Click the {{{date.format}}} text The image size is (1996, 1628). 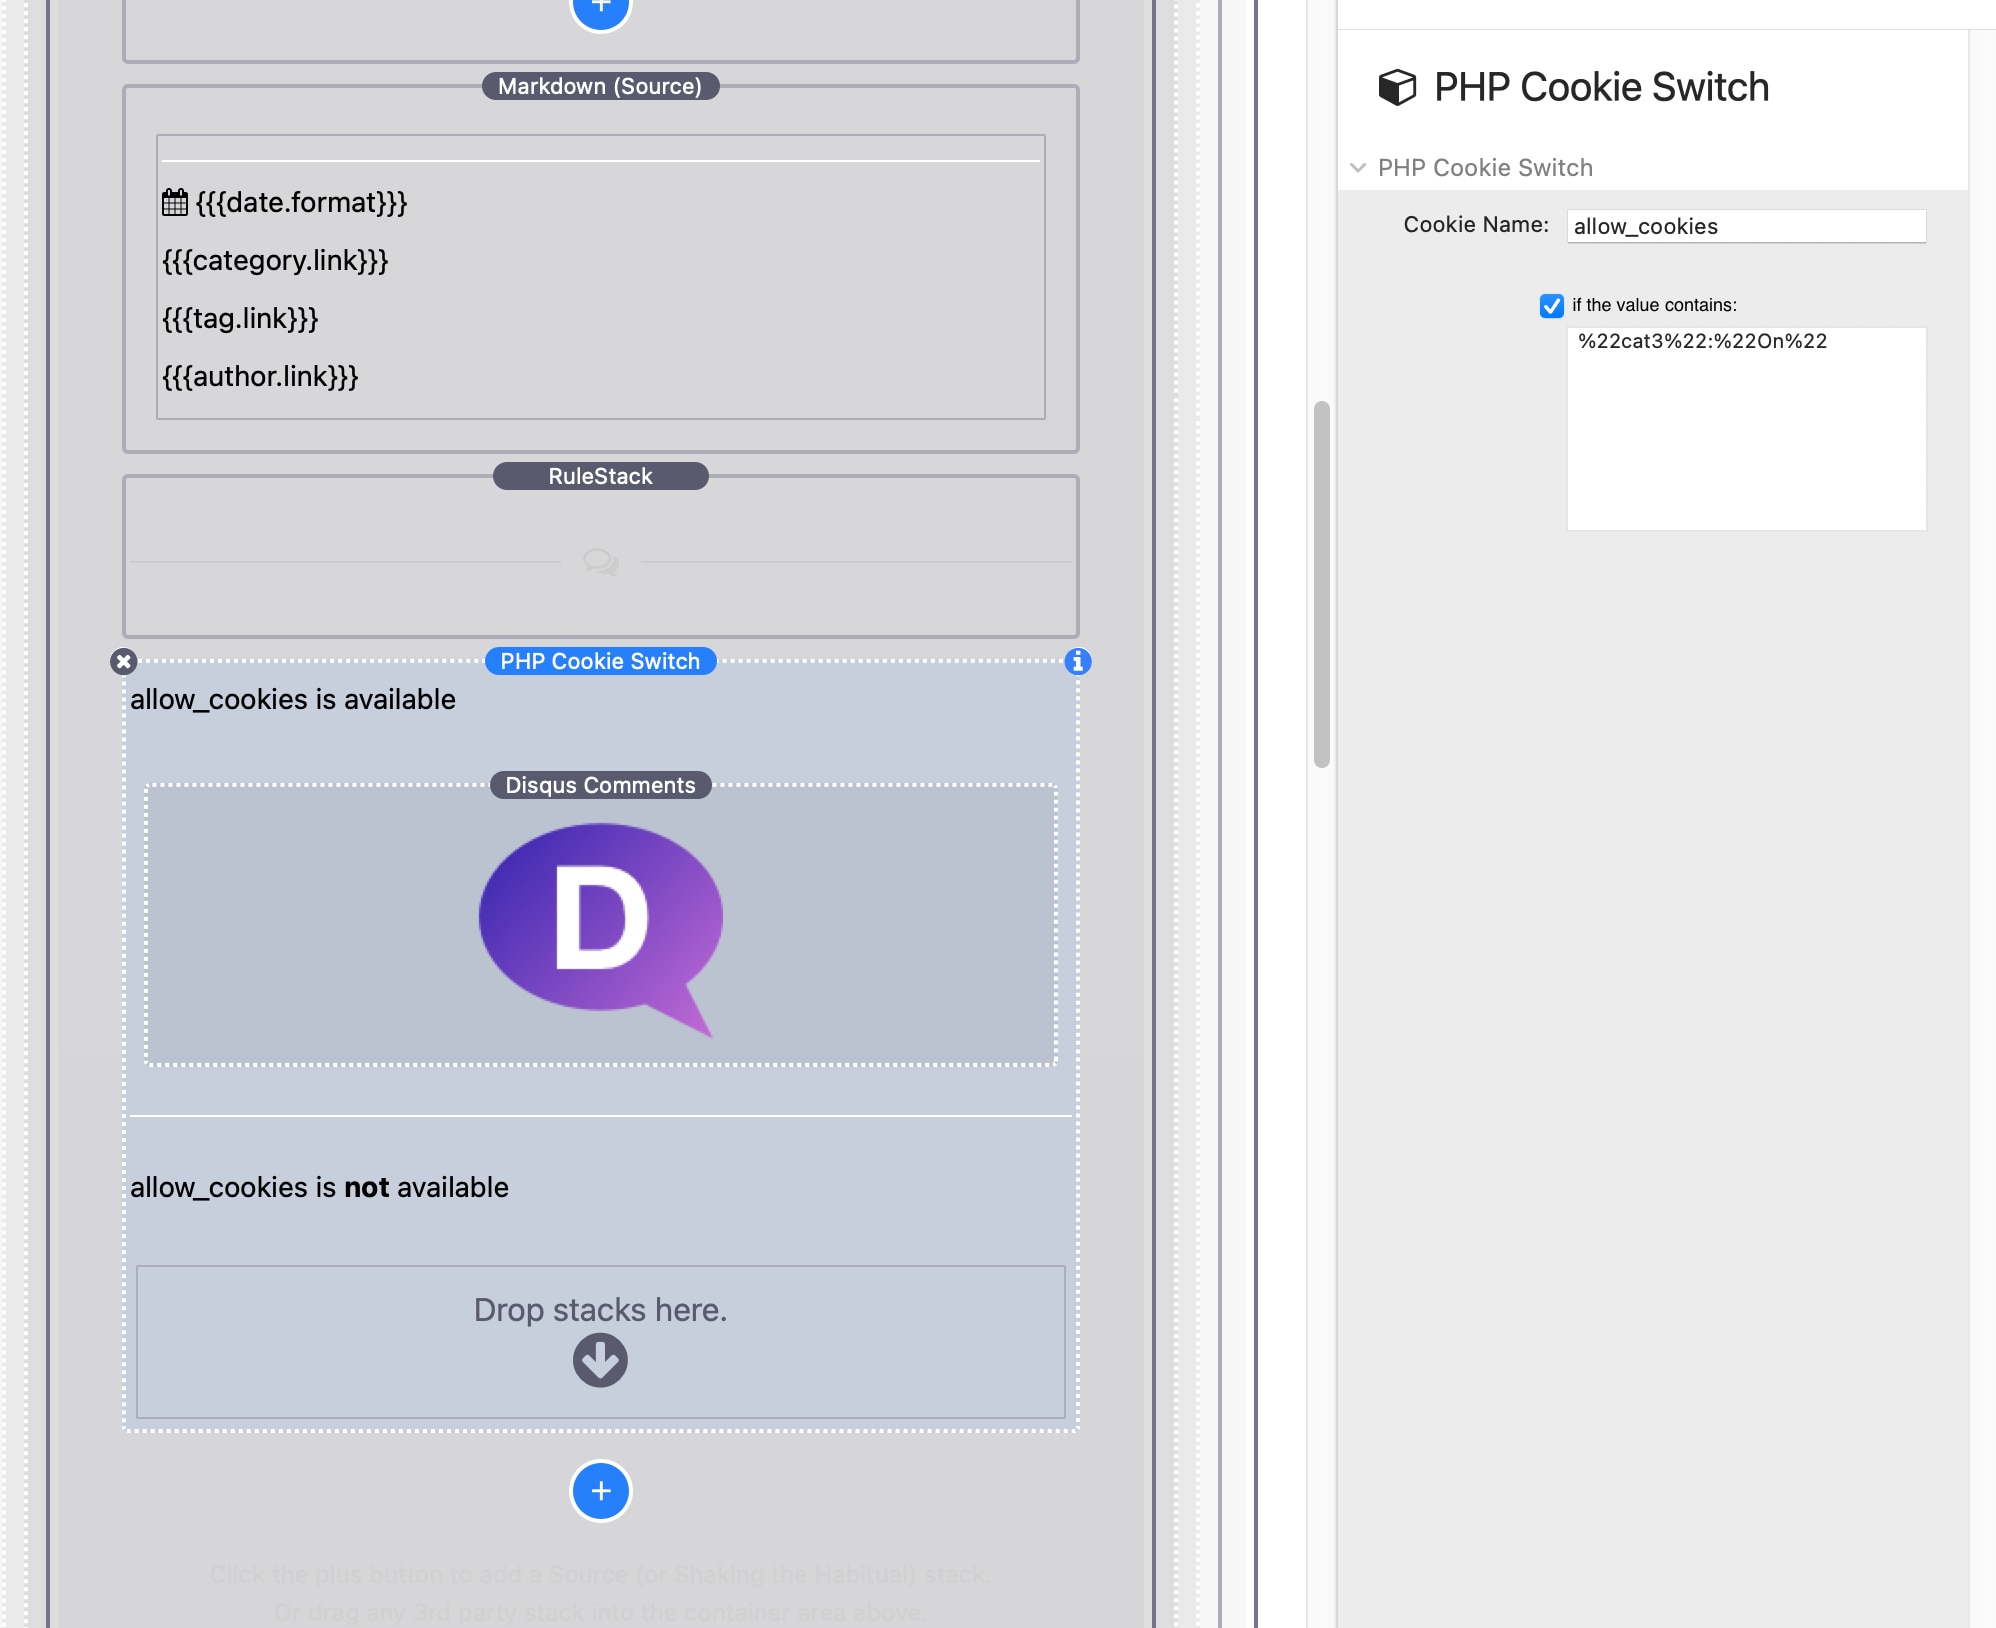(x=301, y=202)
